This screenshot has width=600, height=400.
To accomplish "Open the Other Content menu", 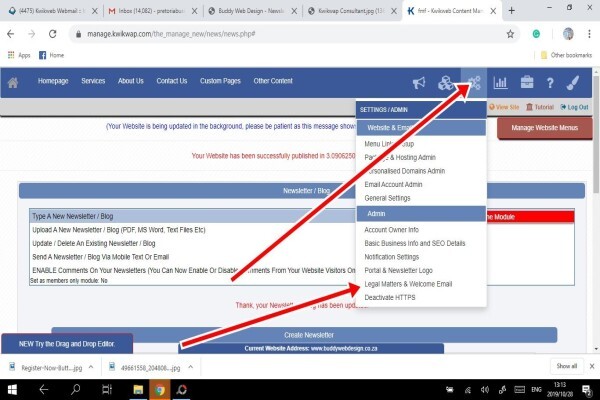I will [273, 81].
